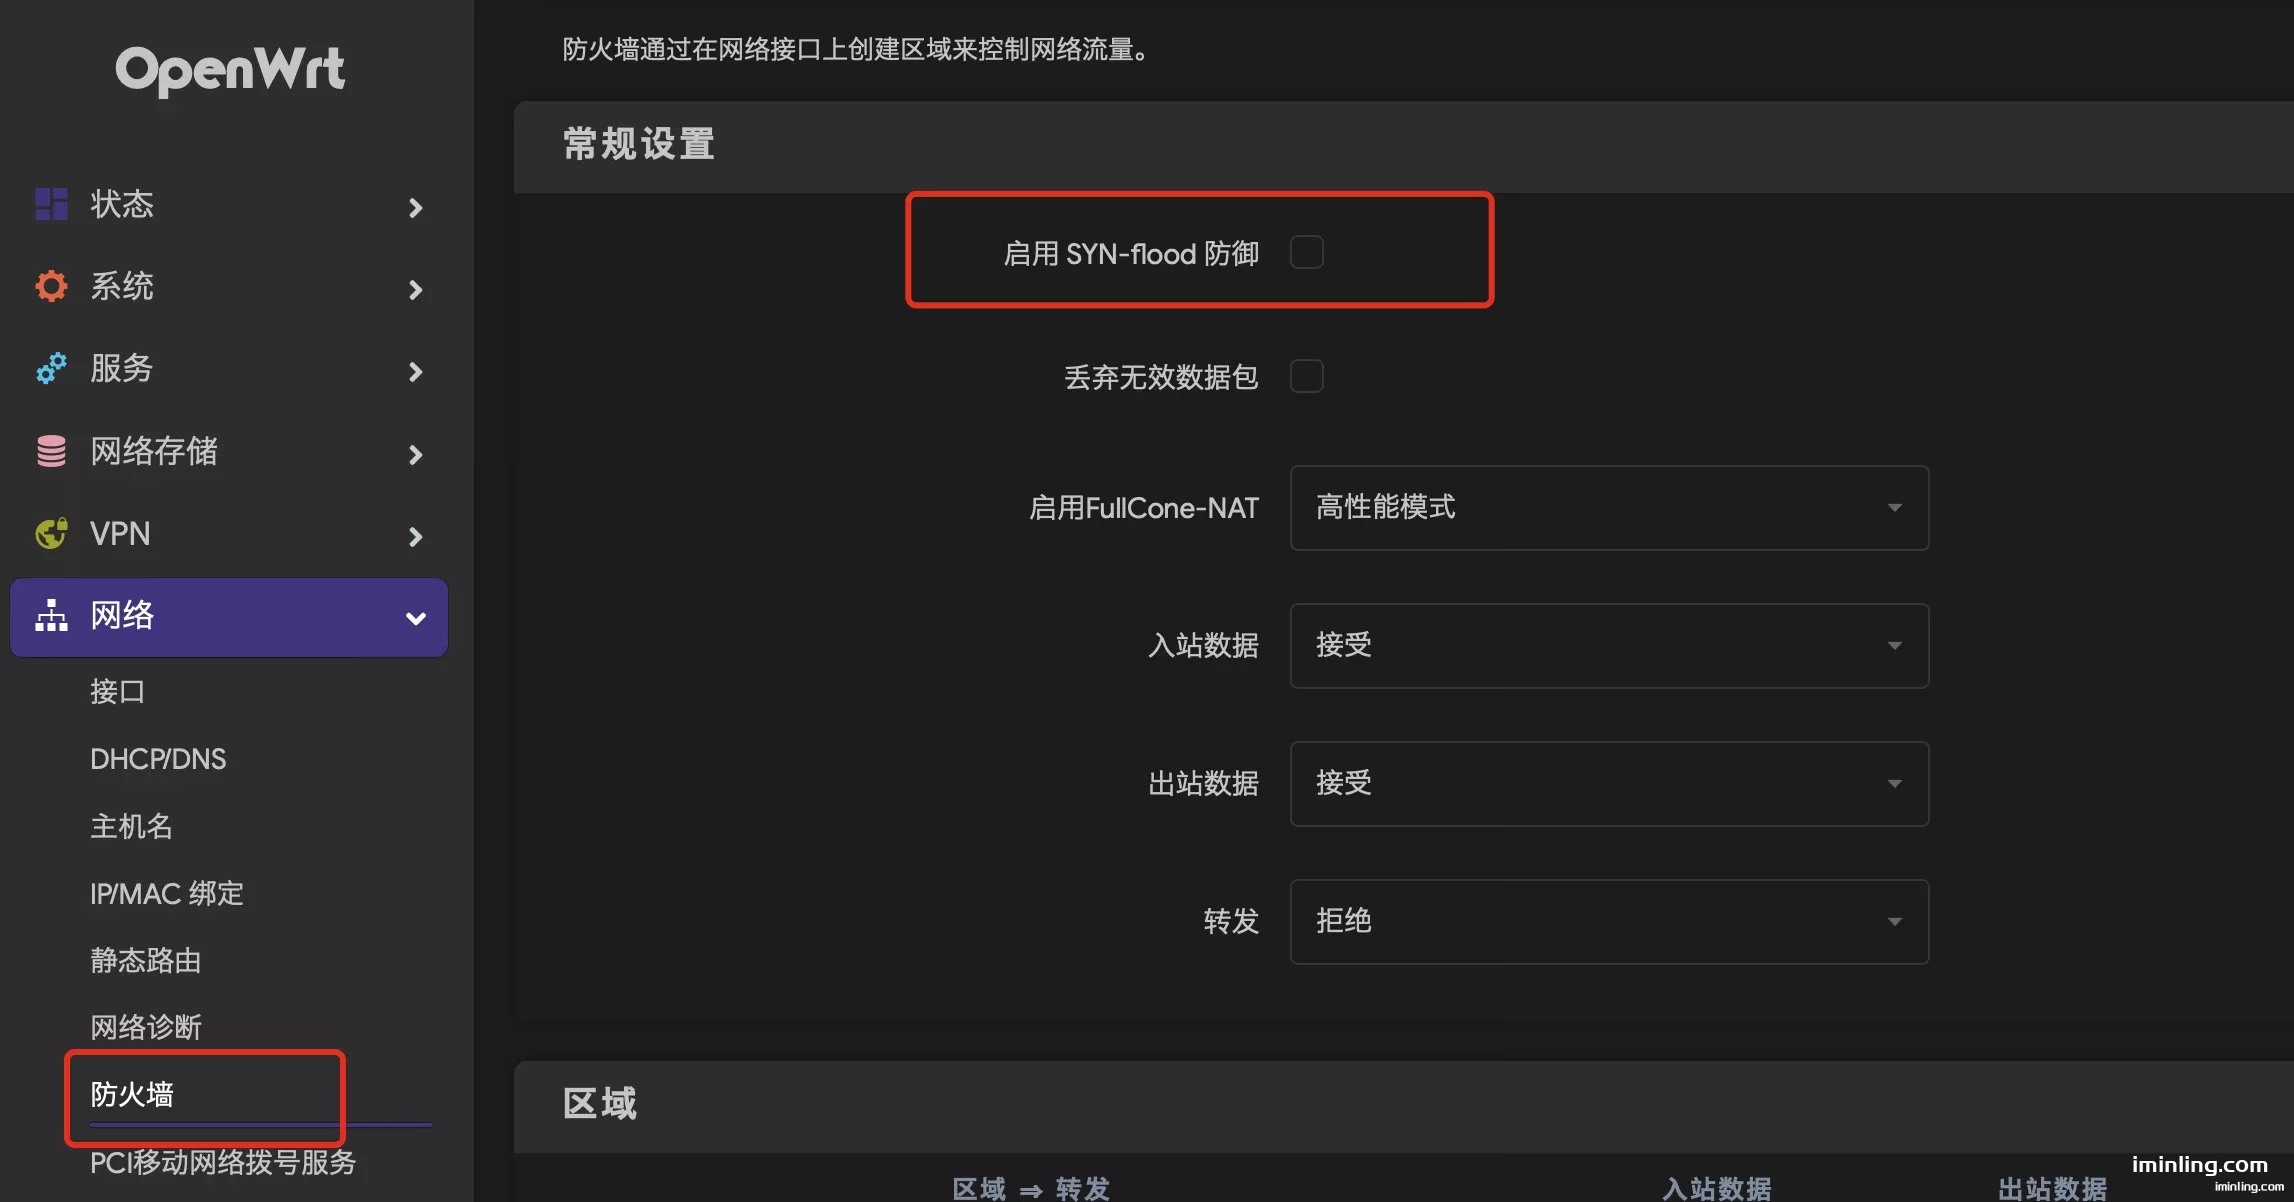Screen dimensions: 2294x1202
Task: Click the 启用FullCone-NAT label
Action: point(1144,508)
